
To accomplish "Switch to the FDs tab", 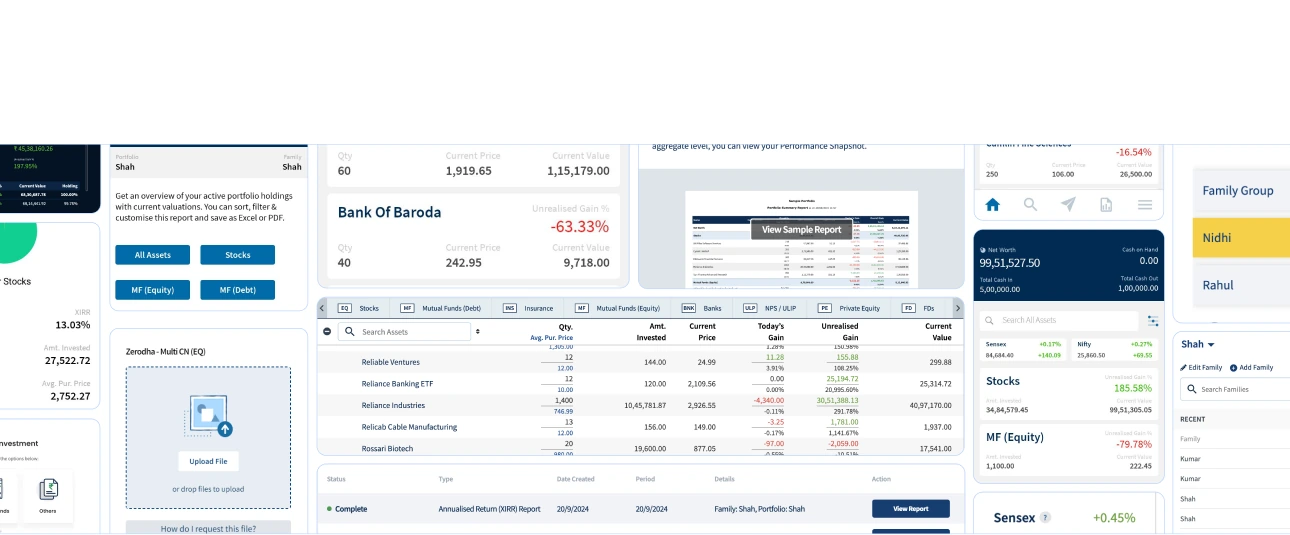I will point(918,309).
